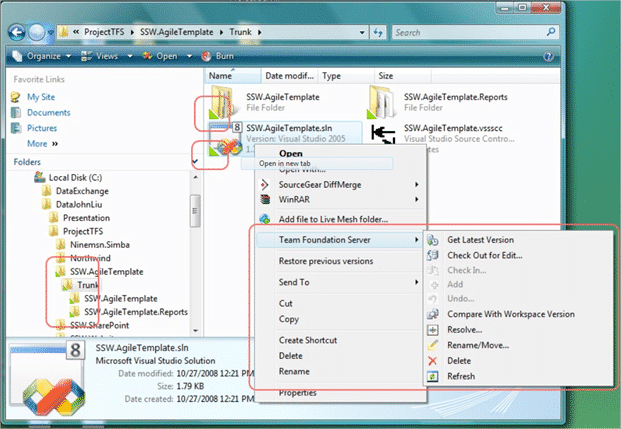Click the Help question mark icon

coord(549,56)
